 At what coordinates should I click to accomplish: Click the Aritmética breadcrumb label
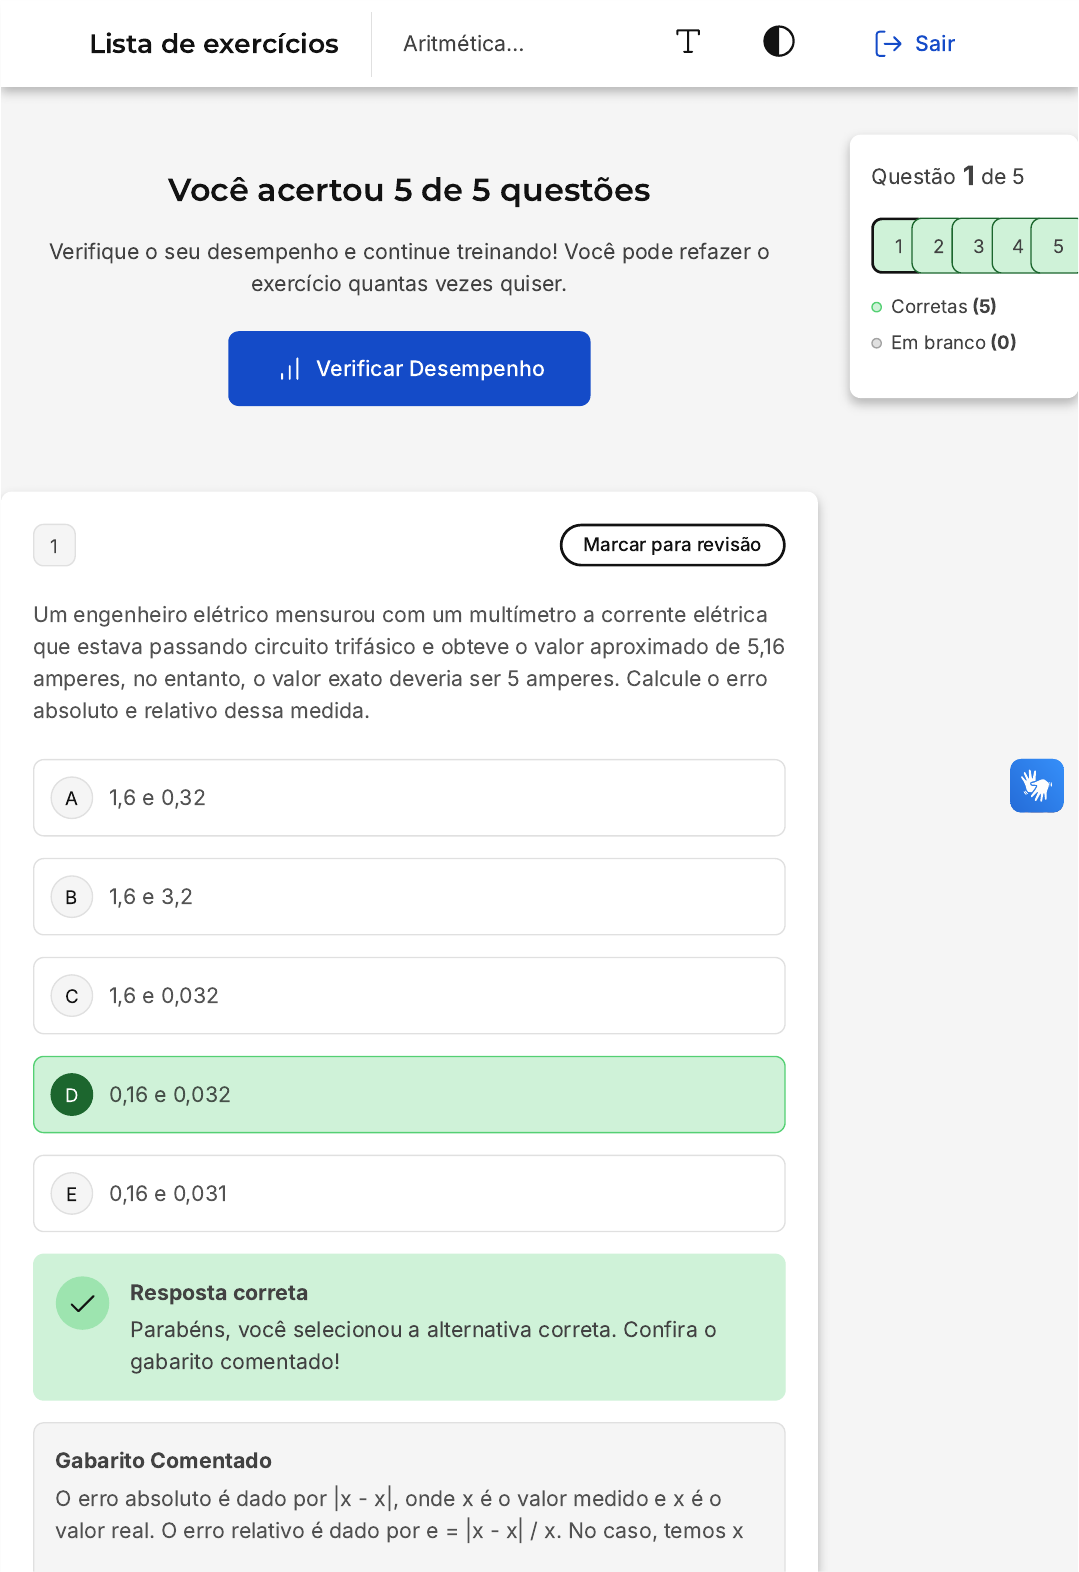click(463, 44)
